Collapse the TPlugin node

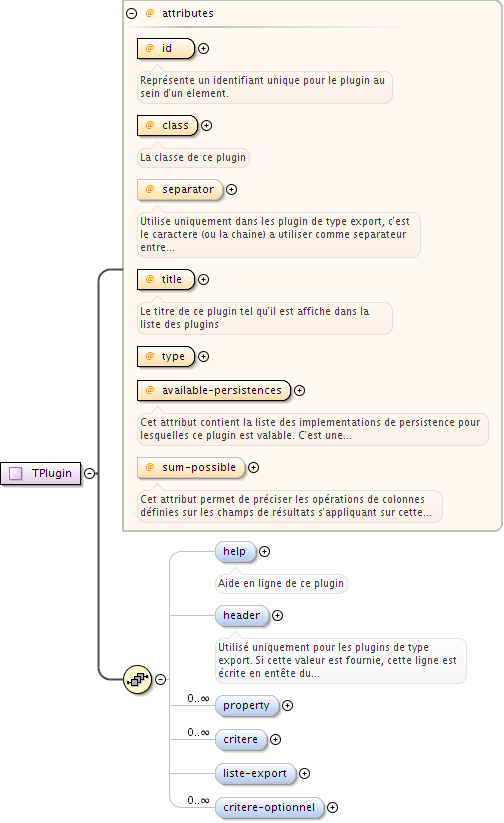(x=90, y=473)
